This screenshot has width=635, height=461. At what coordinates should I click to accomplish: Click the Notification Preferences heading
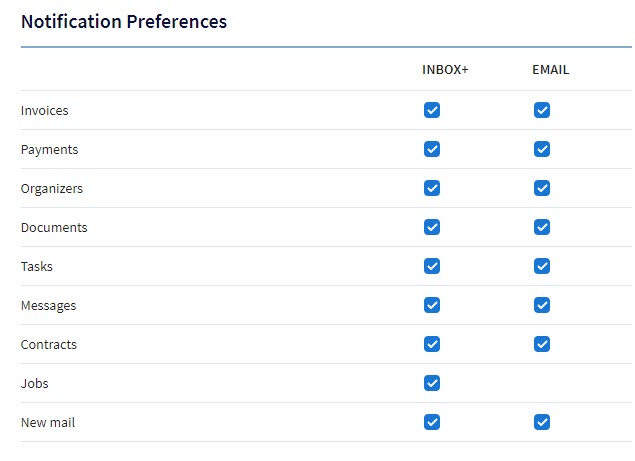point(124,21)
